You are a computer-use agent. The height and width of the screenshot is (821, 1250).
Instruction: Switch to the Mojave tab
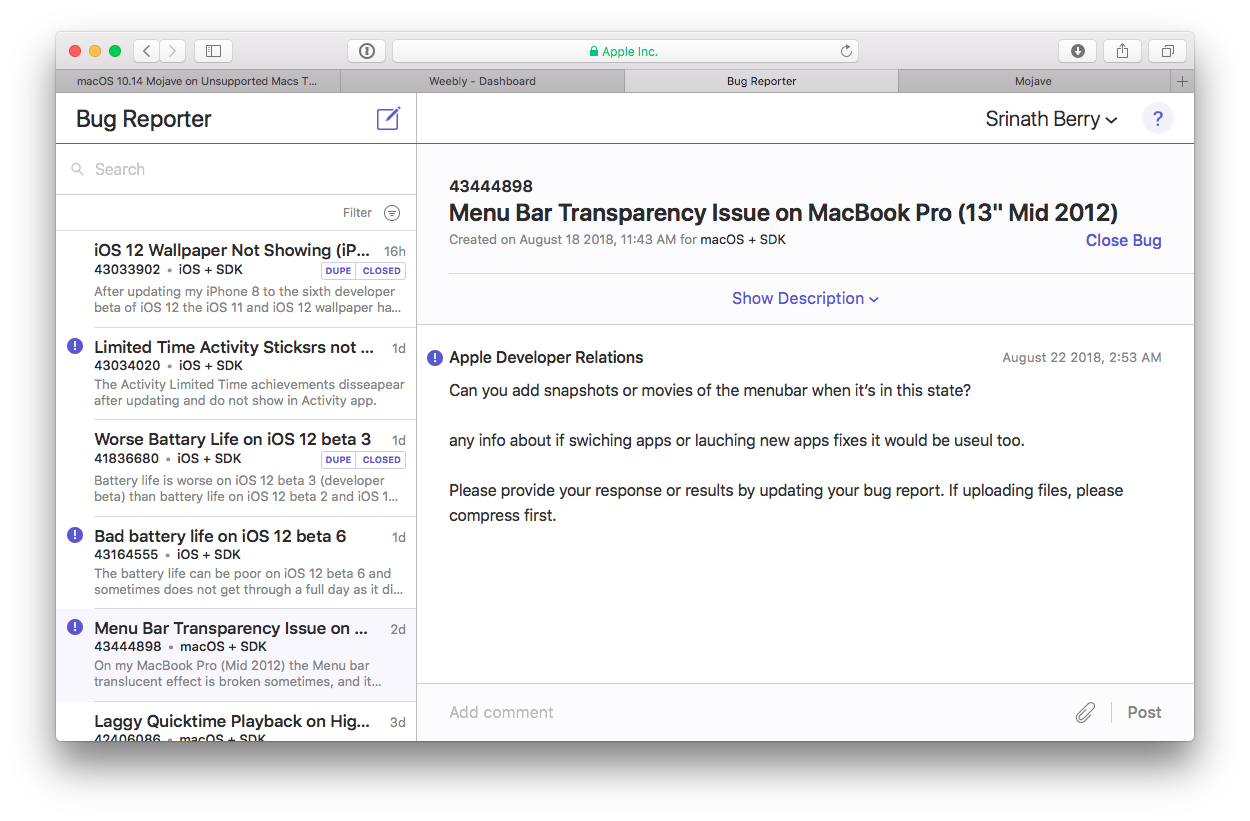tap(1035, 81)
